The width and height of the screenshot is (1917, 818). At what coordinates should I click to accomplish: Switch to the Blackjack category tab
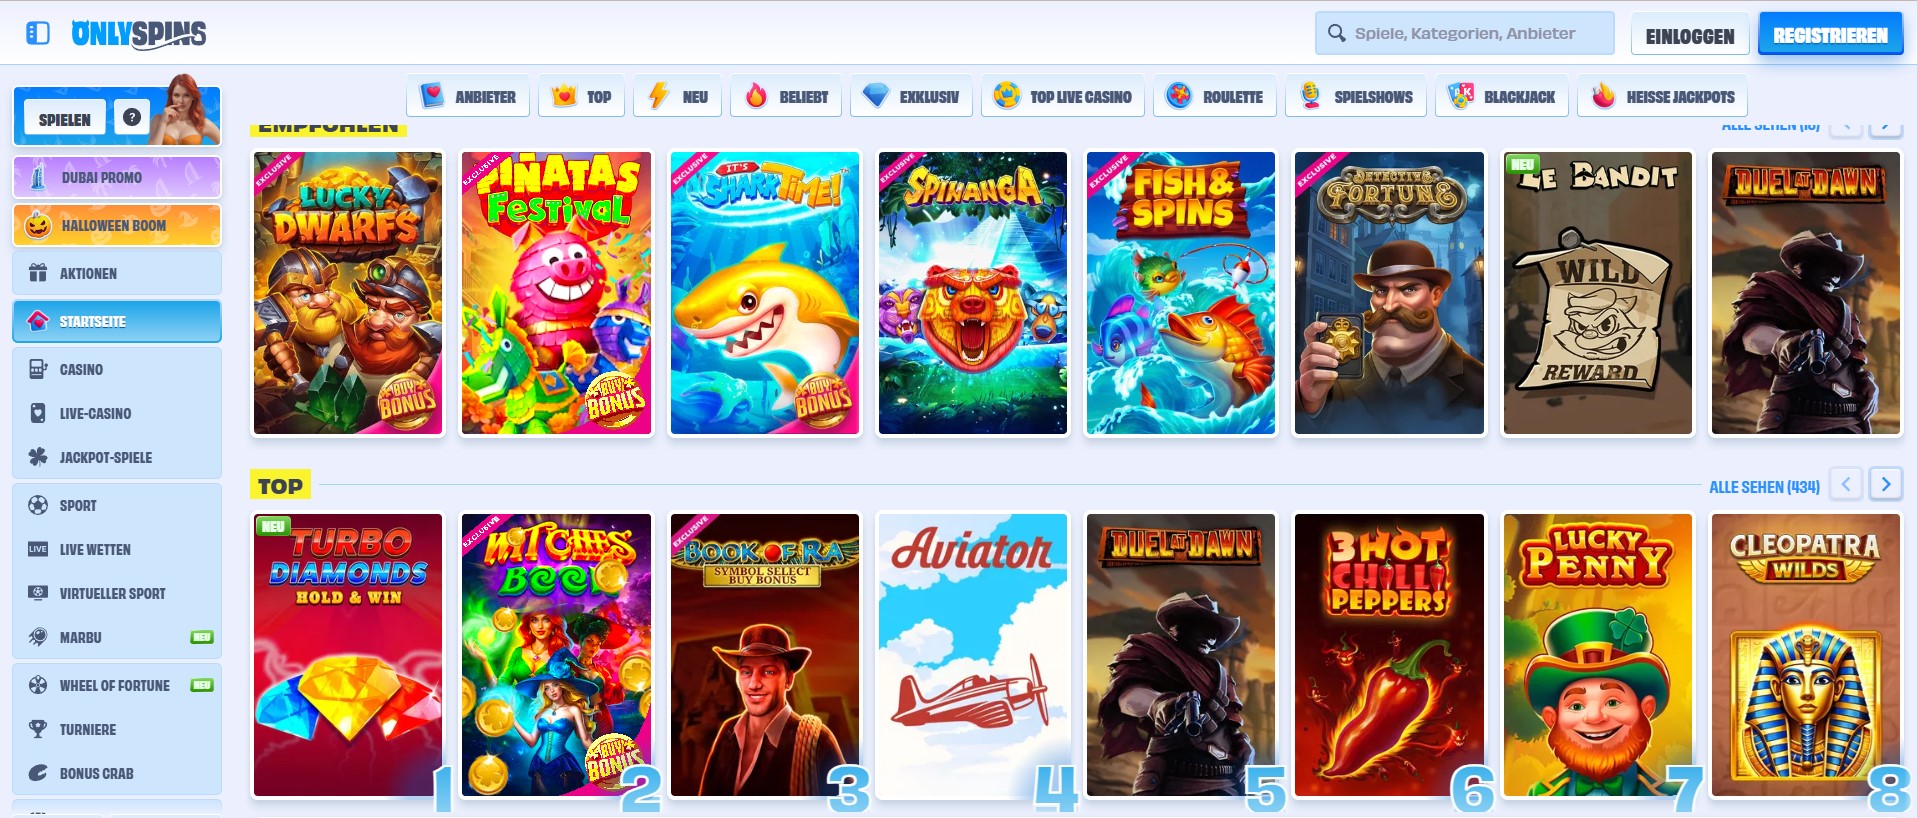(1501, 97)
